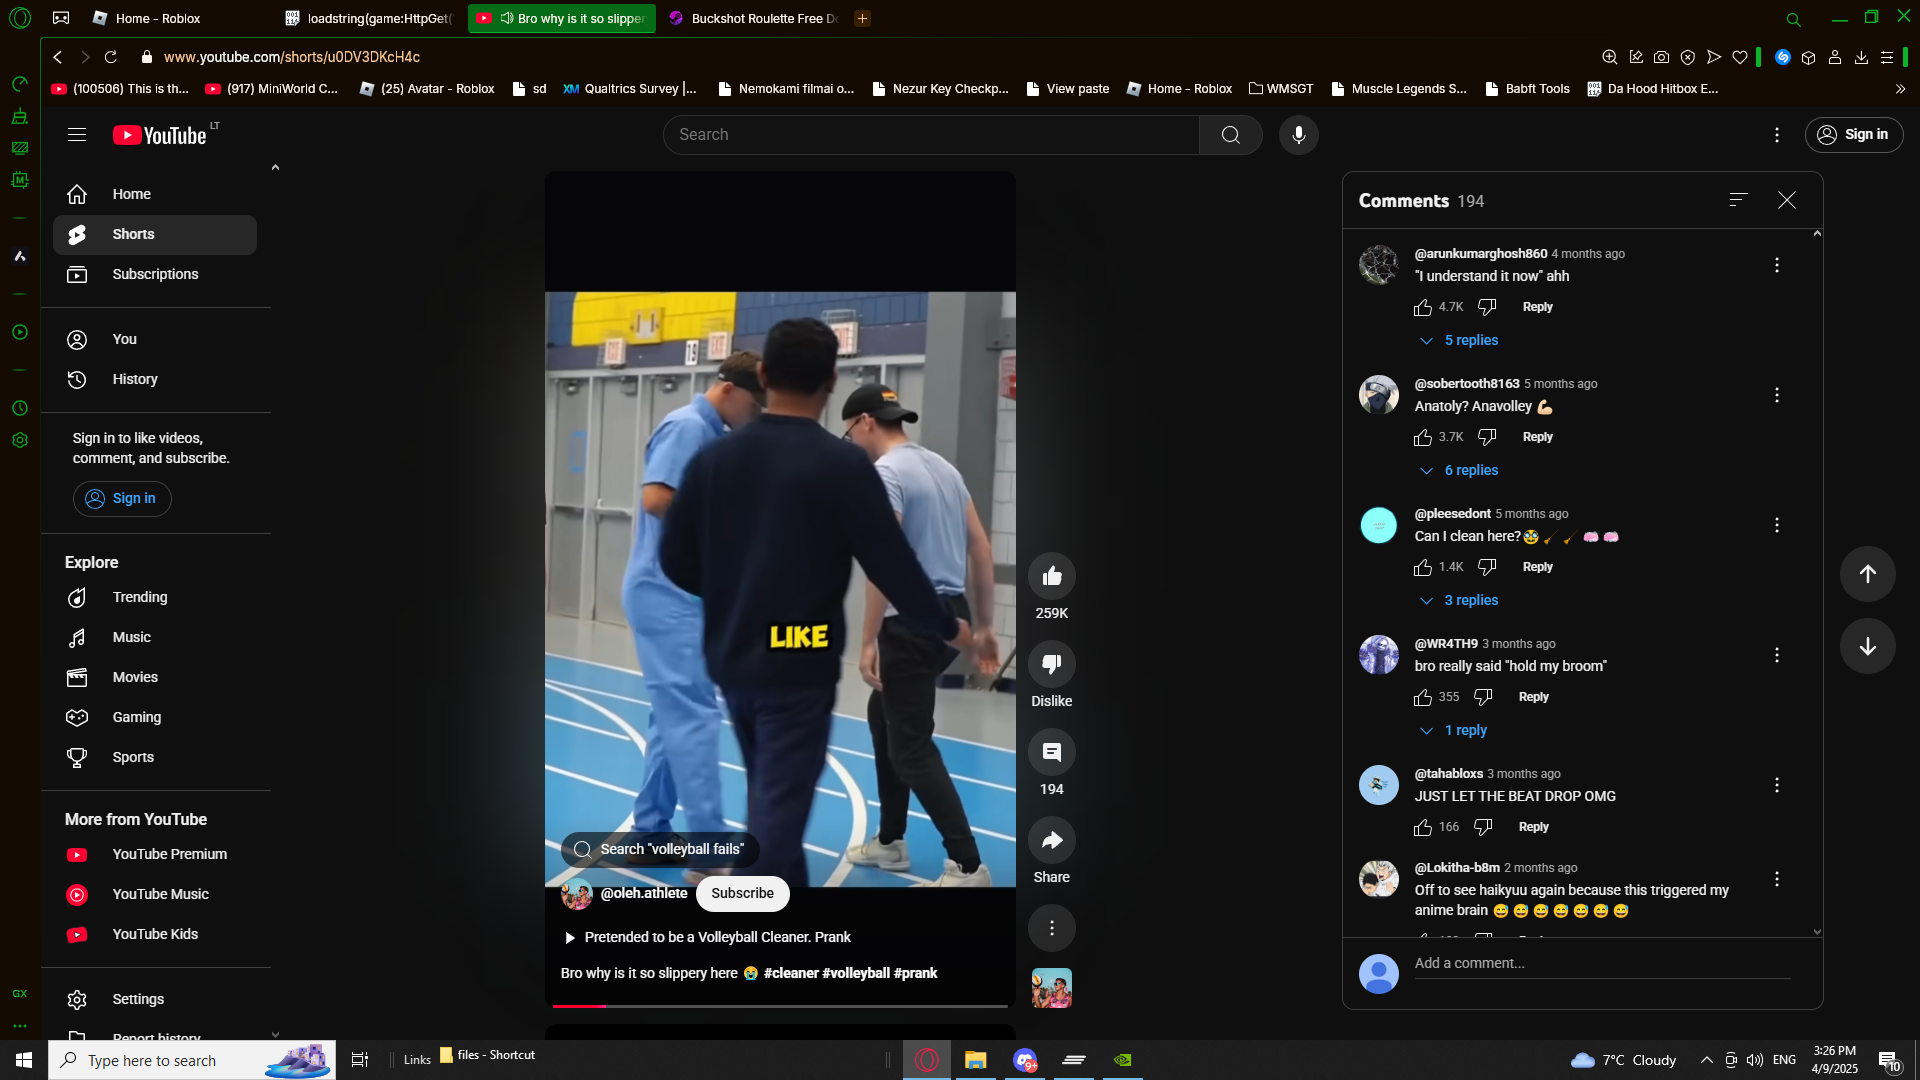Open the volume control in system tray
This screenshot has width=1920, height=1080.
pos(1754,1060)
